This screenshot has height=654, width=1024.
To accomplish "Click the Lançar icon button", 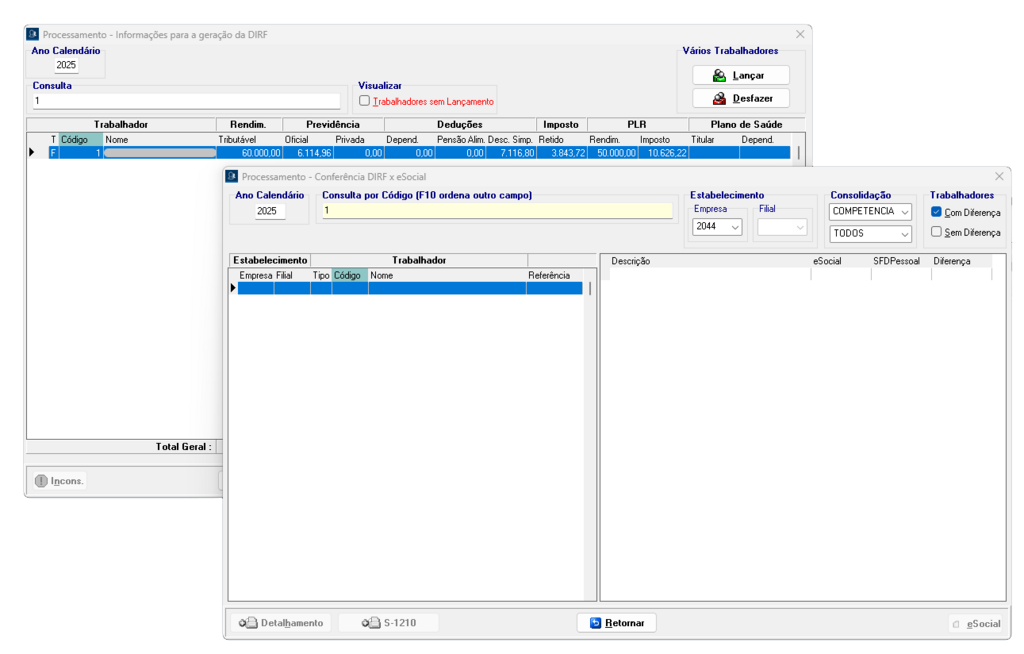I will [x=740, y=75].
